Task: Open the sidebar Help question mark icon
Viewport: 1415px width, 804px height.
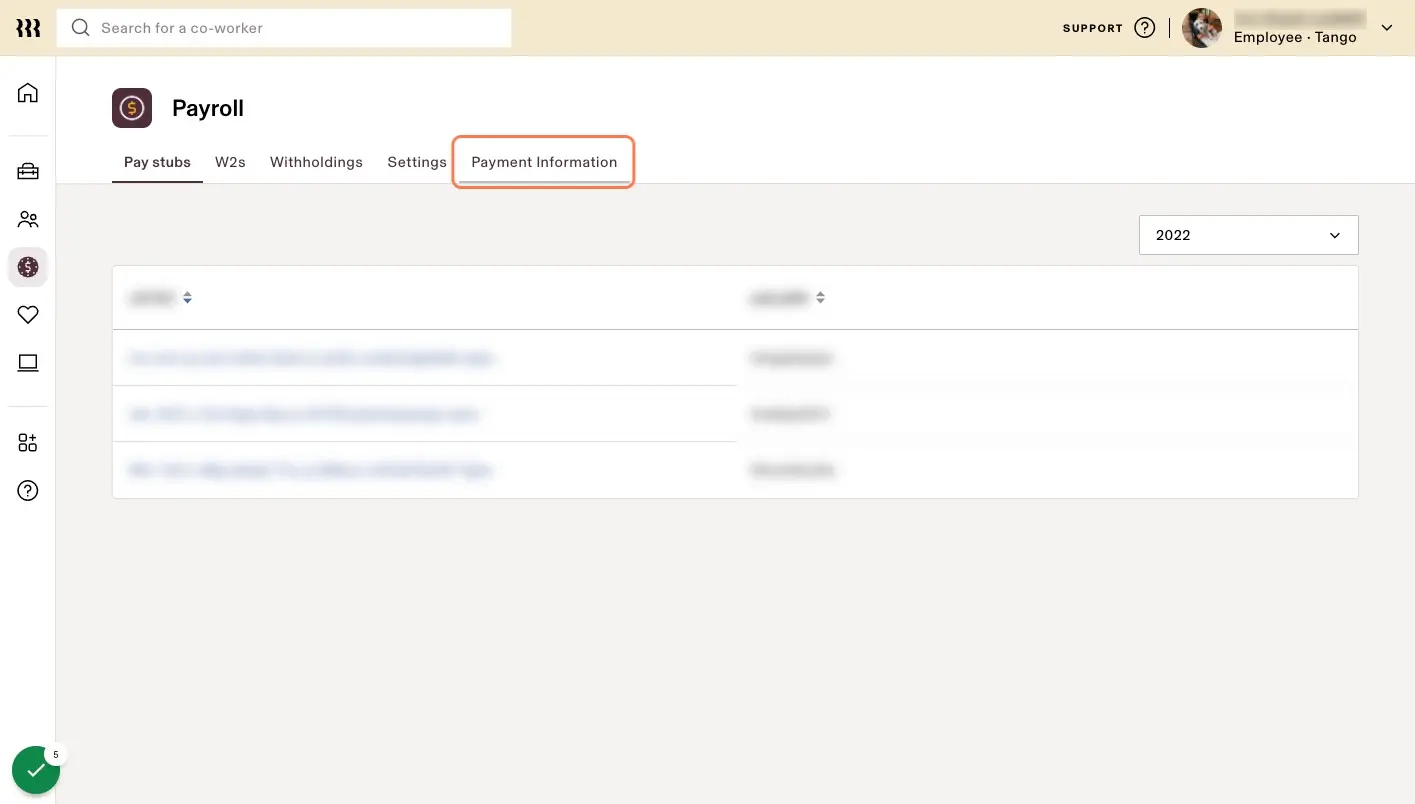Action: pos(28,491)
